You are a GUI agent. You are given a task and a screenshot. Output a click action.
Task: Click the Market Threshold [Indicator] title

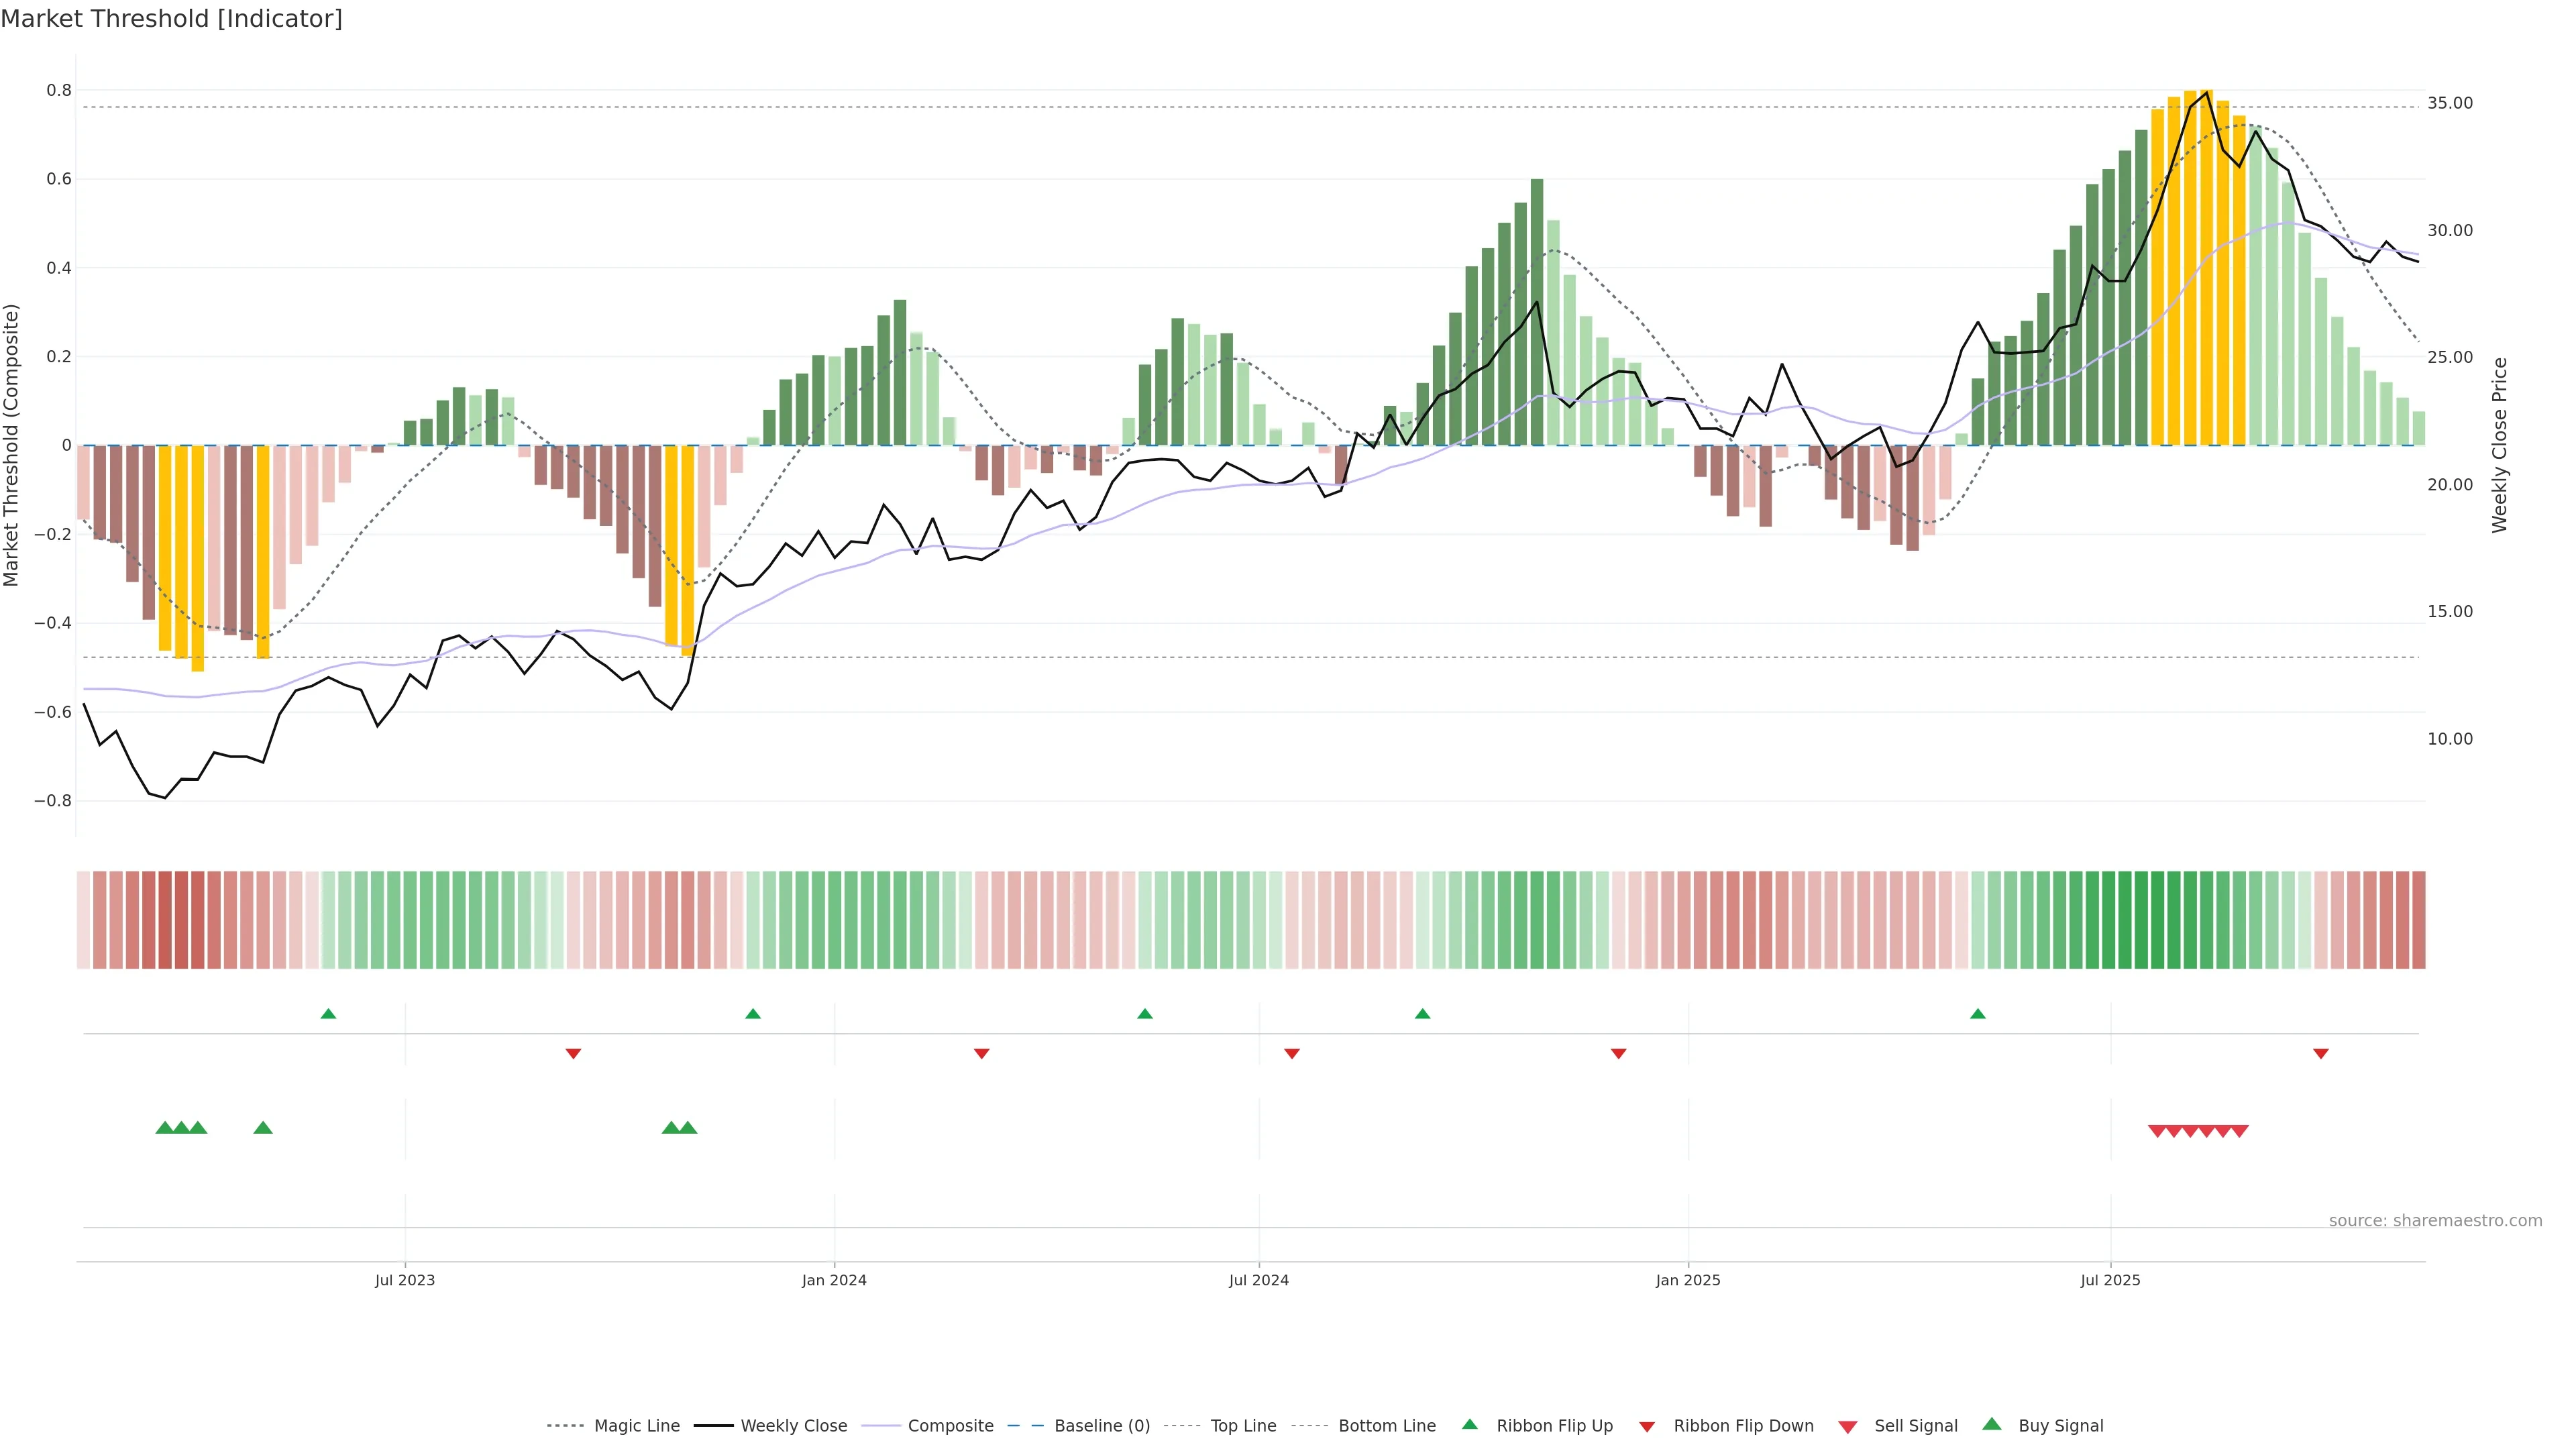(171, 19)
